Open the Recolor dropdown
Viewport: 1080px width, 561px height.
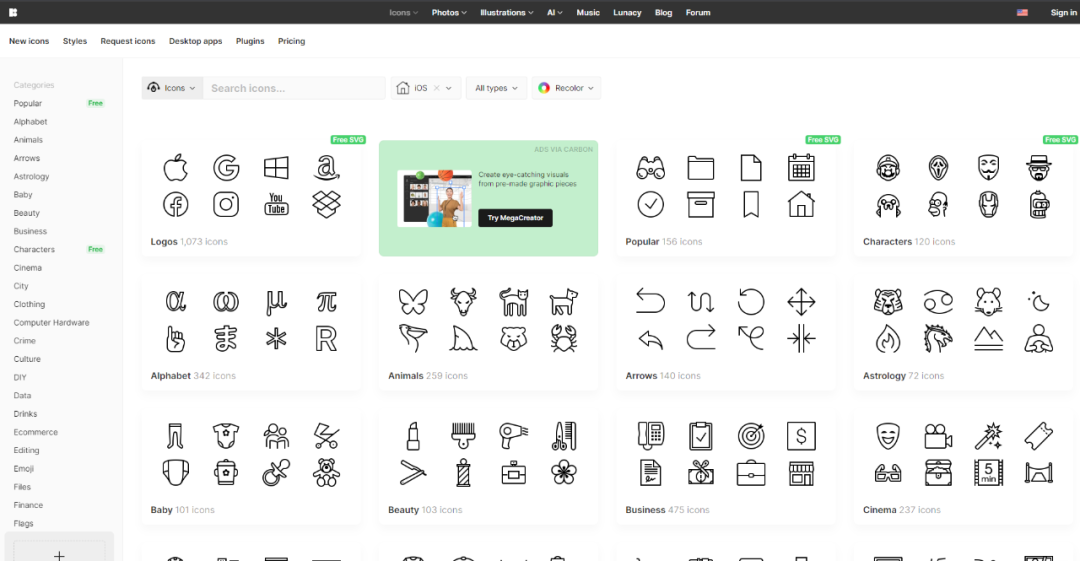(x=566, y=88)
